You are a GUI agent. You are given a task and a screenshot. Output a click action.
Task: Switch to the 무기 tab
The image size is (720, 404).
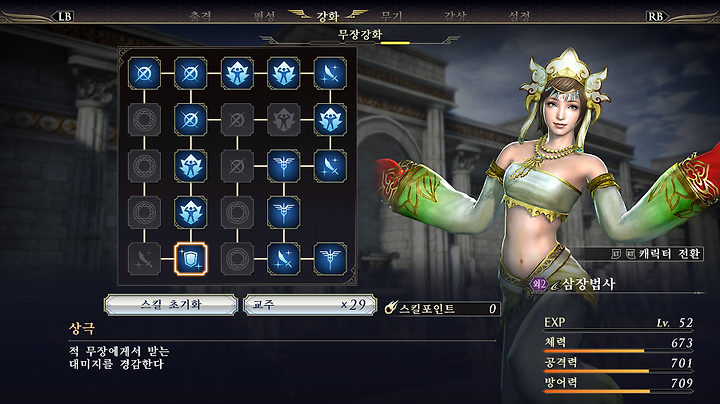pos(391,17)
